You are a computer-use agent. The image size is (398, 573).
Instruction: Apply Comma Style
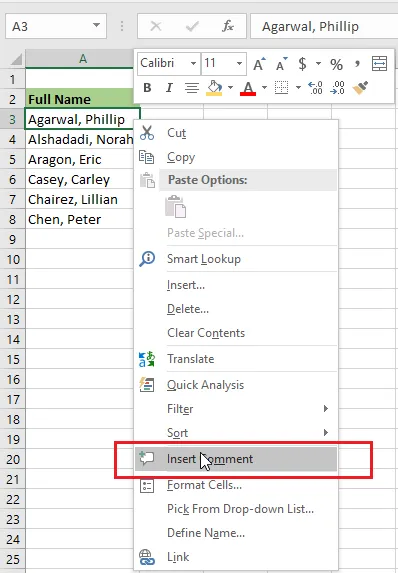(357, 64)
